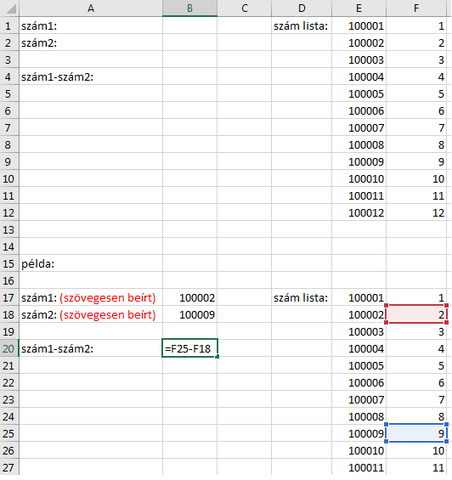The width and height of the screenshot is (452, 480).
Task: Select column D header
Action: pos(302,8)
